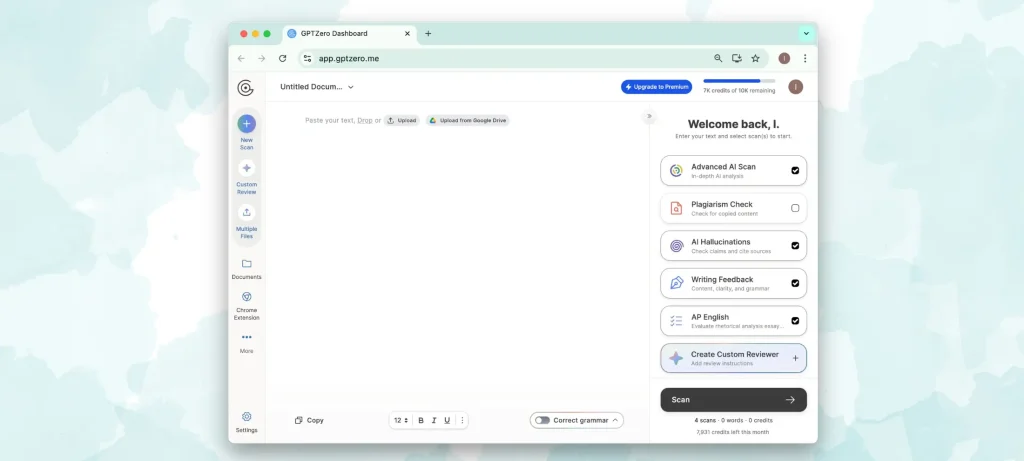Click the browser forward arrow
Viewport: 1024px width, 461px height.
[x=261, y=58]
